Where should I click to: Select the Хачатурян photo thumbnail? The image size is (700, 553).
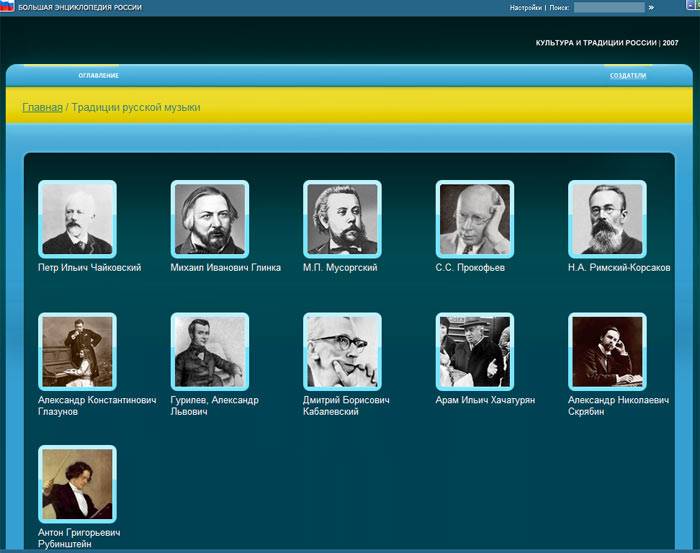(475, 352)
